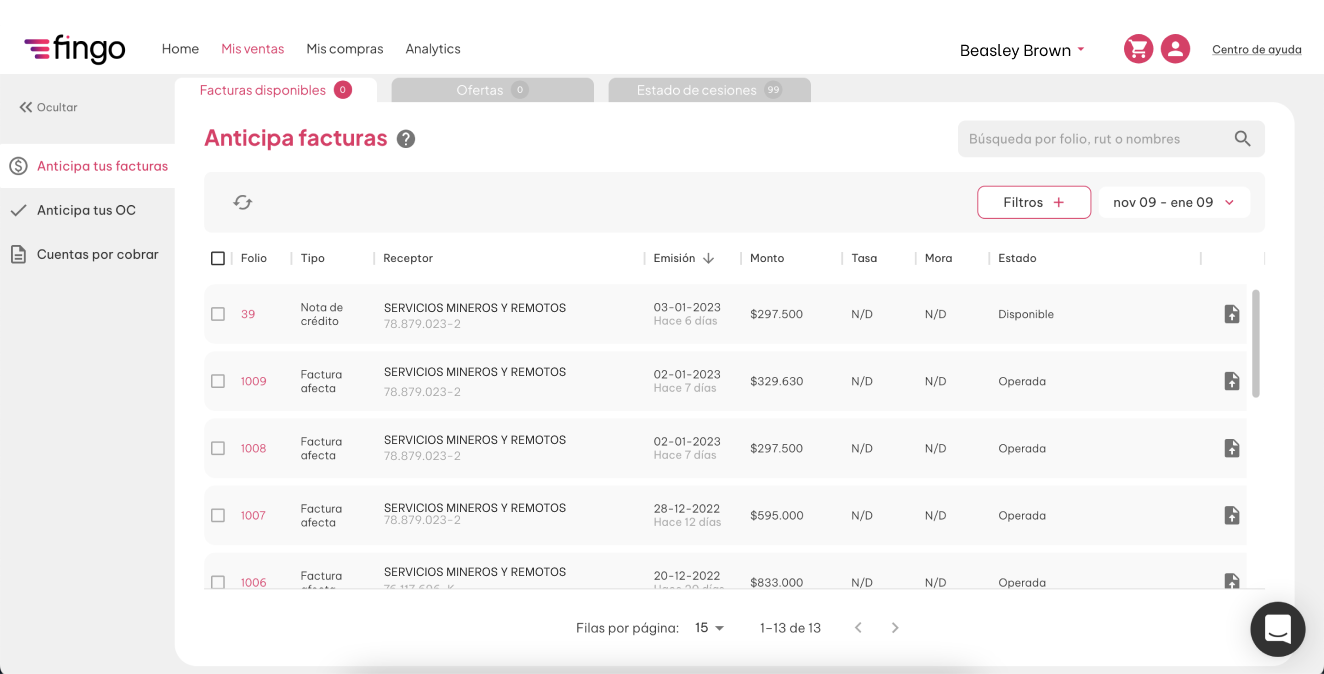Click the help question mark beside Anticipa facturas
The height and width of the screenshot is (674, 1324).
click(x=405, y=139)
